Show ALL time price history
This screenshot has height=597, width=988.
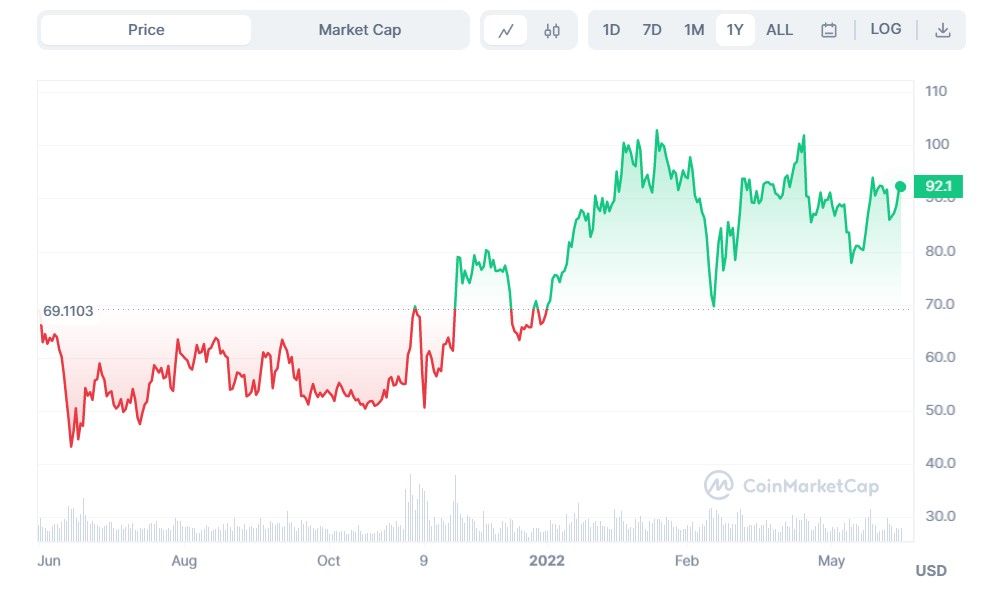pos(780,30)
